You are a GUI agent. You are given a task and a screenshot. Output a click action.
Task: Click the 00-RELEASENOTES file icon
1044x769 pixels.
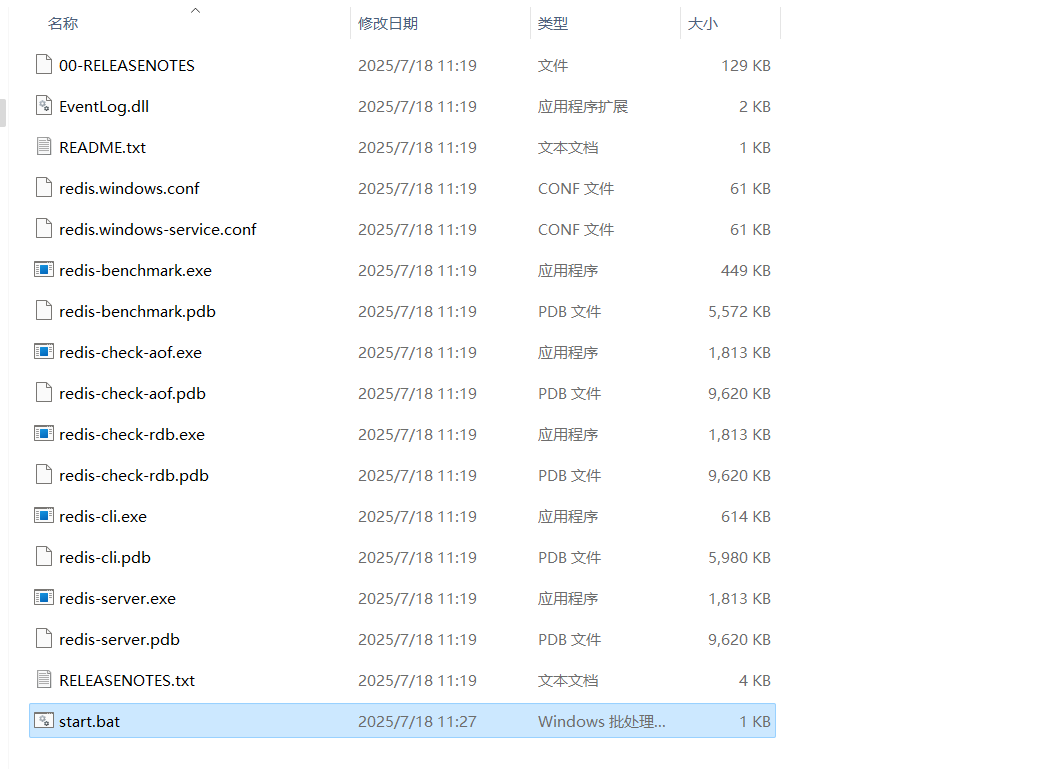pos(44,65)
